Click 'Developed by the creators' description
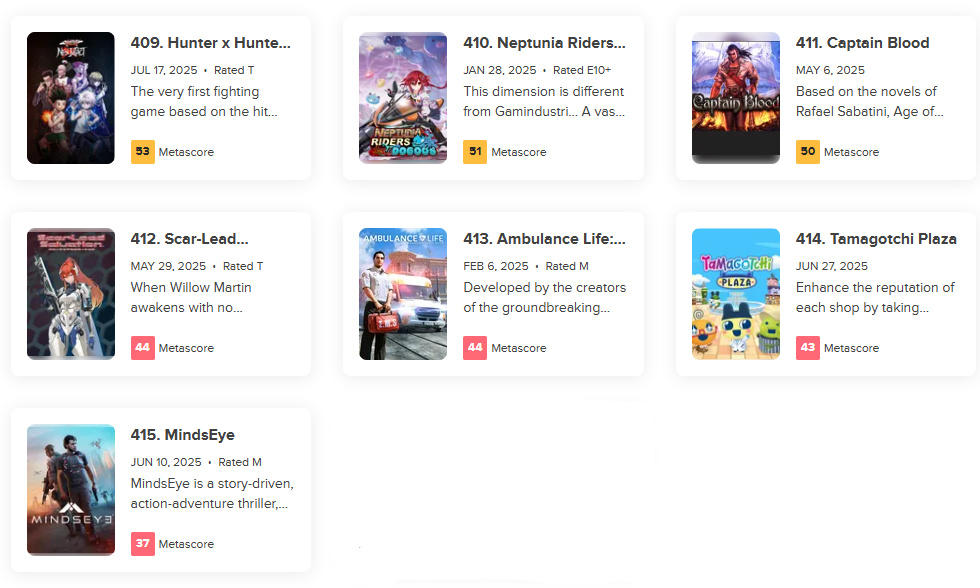The width and height of the screenshot is (980, 588). 544,298
